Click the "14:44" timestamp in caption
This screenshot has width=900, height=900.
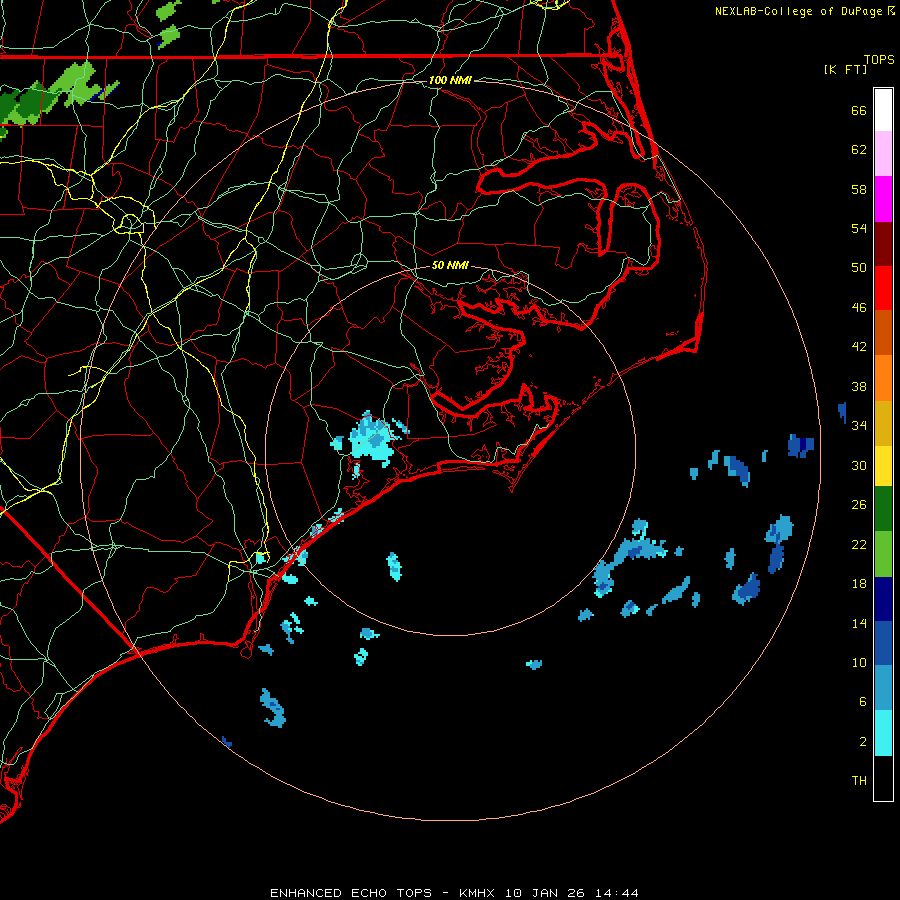pos(616,893)
